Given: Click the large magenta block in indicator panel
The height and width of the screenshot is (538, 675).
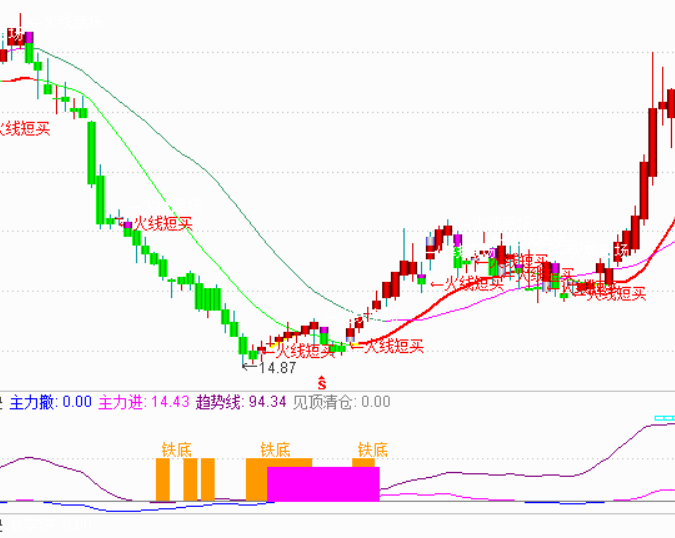Looking at the screenshot, I should 323,483.
